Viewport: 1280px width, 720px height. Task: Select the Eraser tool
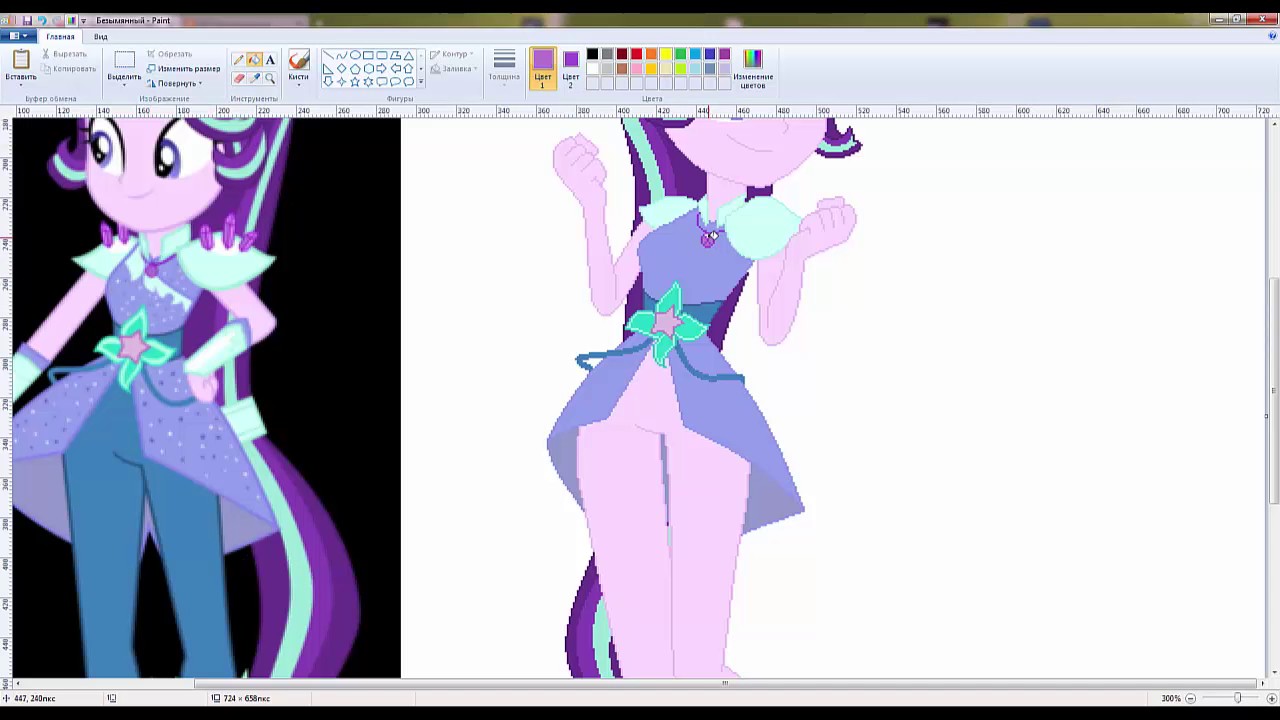coord(239,78)
